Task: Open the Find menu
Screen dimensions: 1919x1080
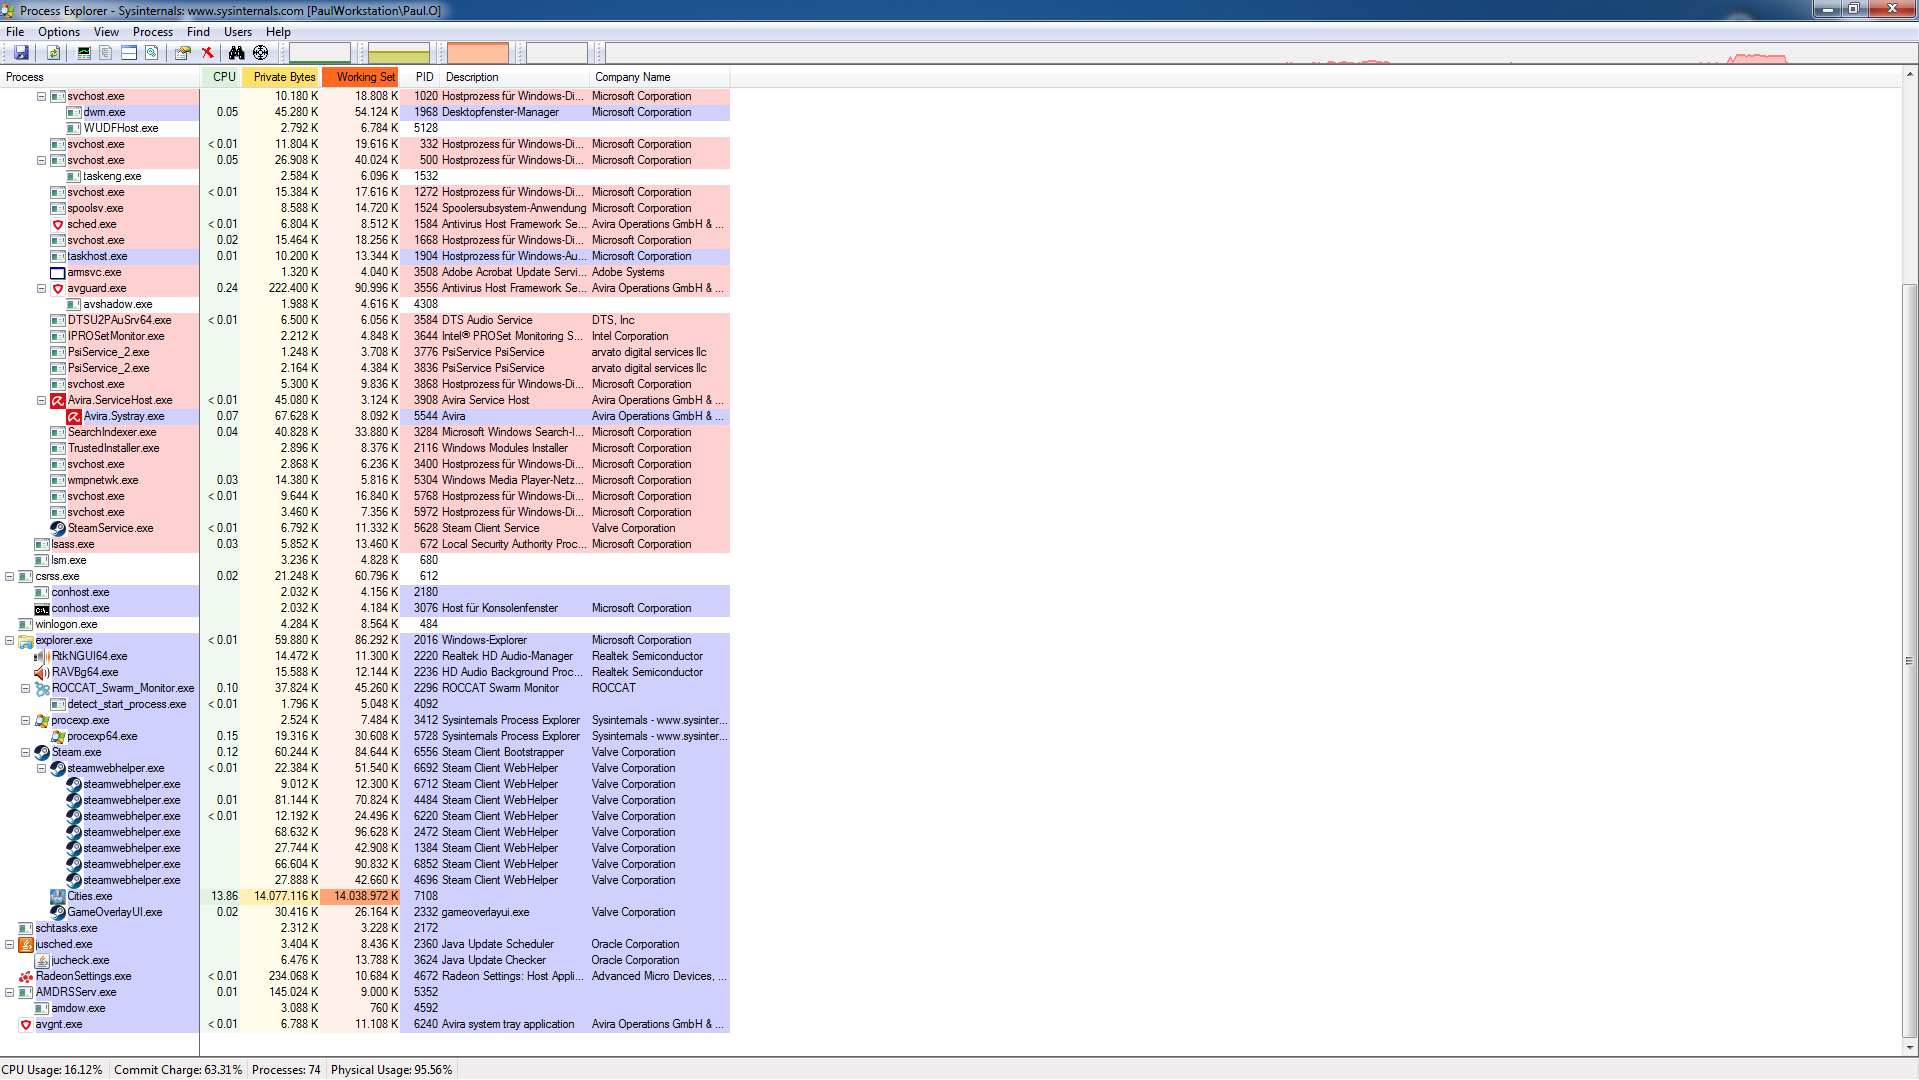Action: [198, 32]
